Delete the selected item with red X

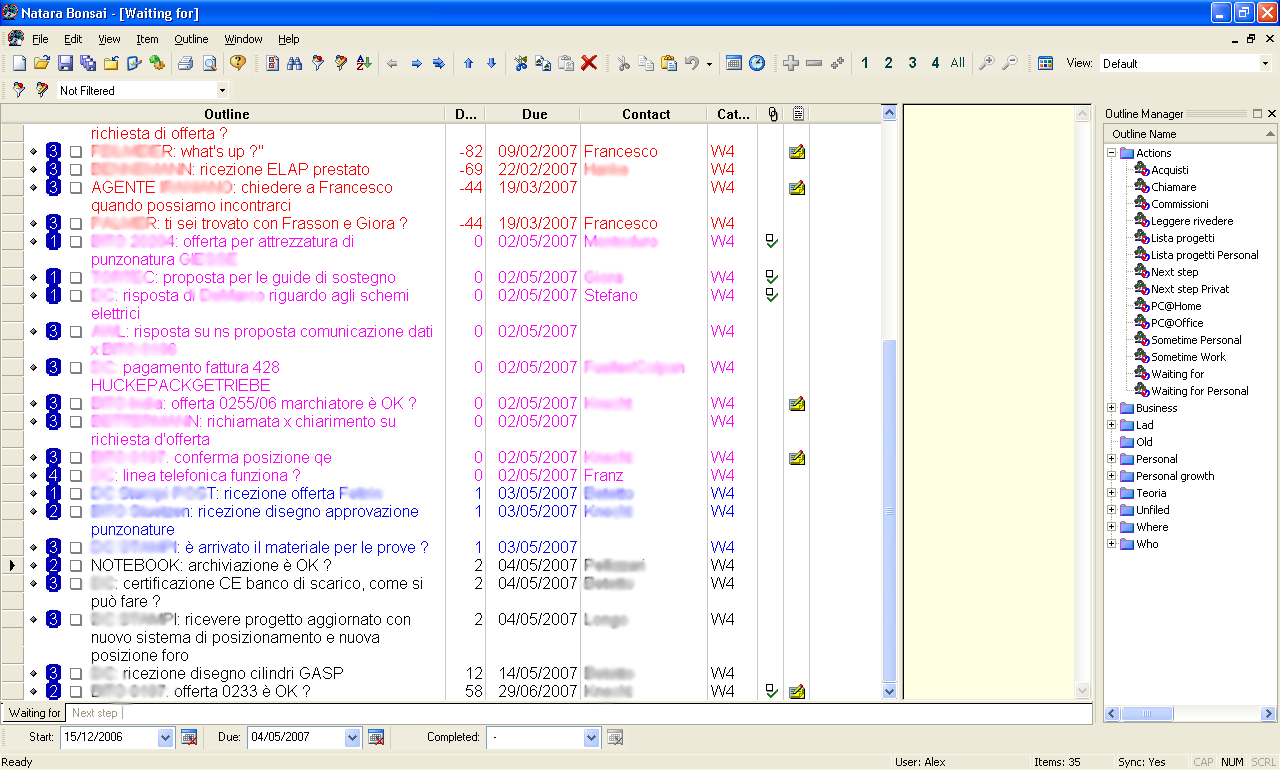coord(589,63)
